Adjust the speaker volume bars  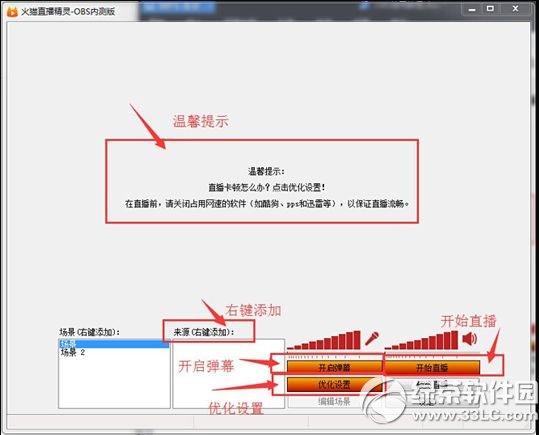[421, 340]
